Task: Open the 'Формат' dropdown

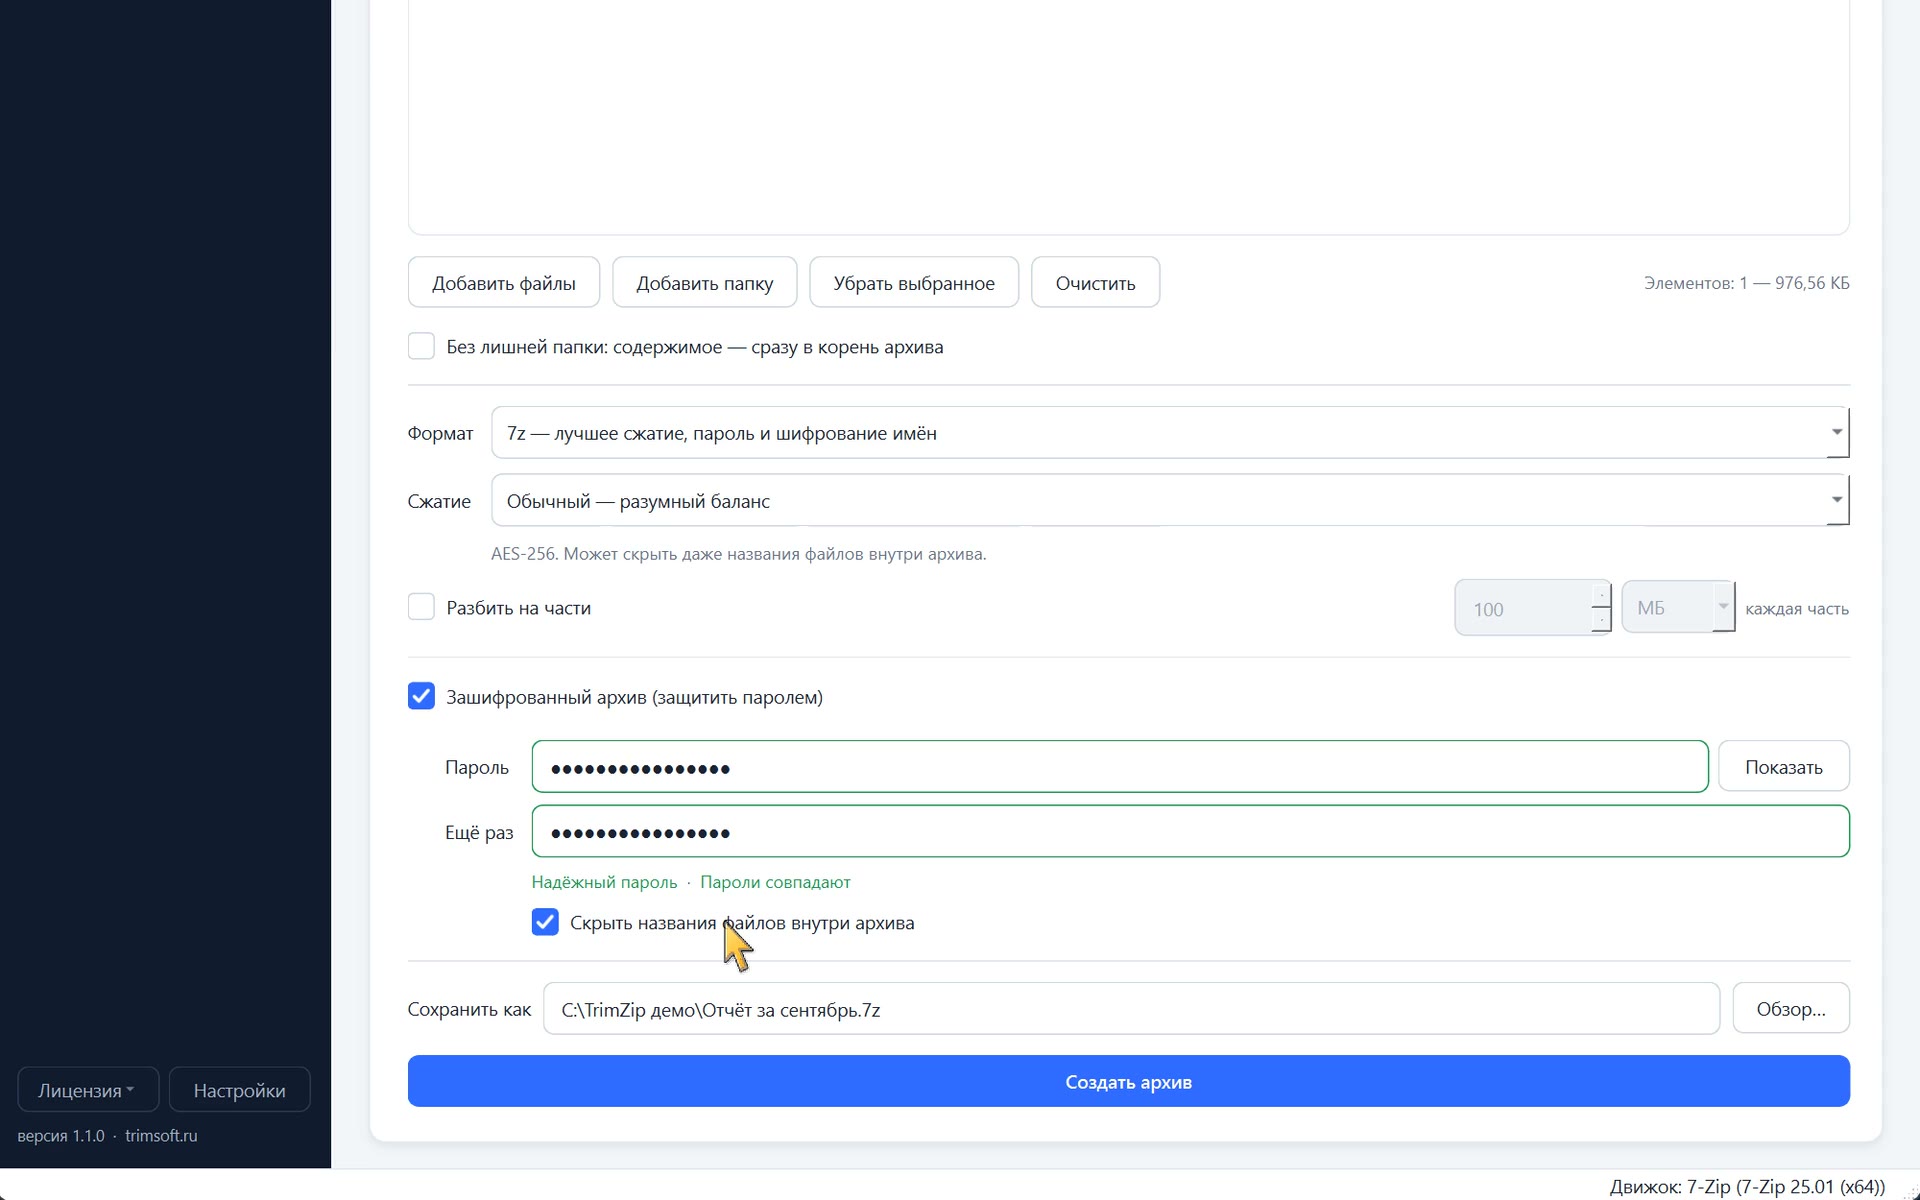Action: 1170,433
